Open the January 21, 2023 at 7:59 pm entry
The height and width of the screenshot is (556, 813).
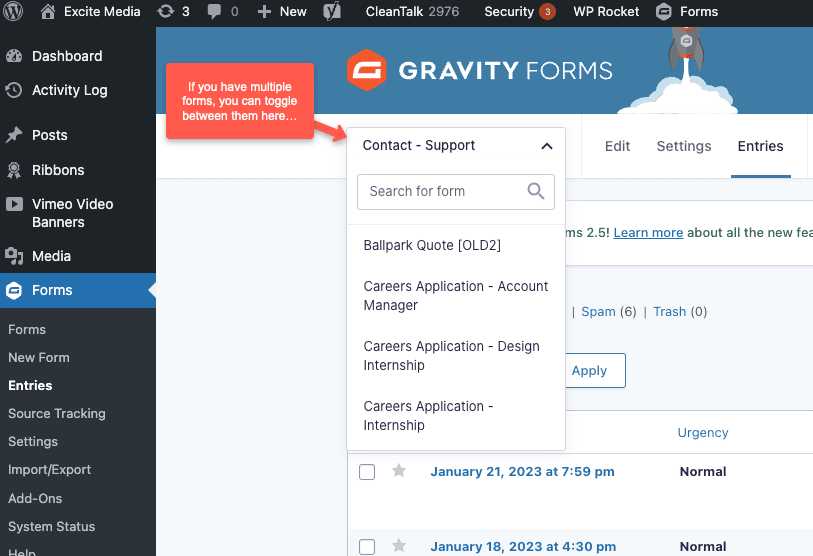click(x=523, y=471)
